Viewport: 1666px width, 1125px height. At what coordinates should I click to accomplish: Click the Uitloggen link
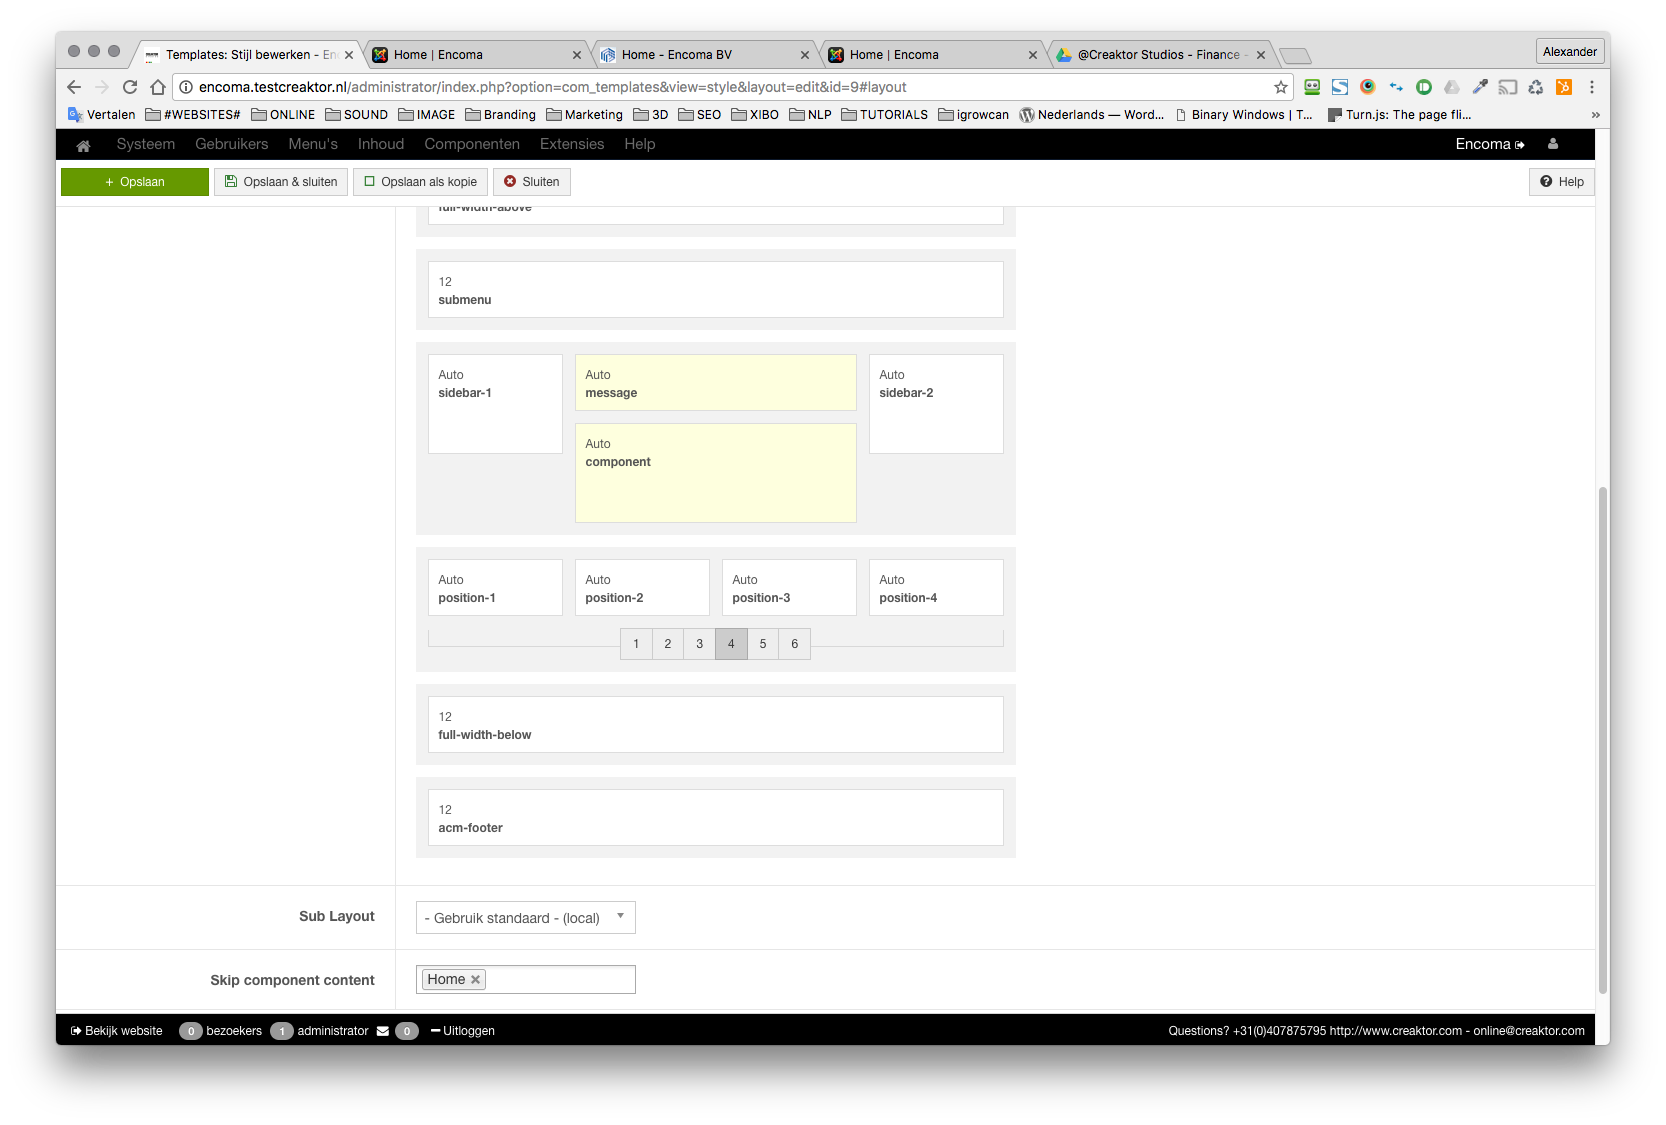pos(463,1031)
